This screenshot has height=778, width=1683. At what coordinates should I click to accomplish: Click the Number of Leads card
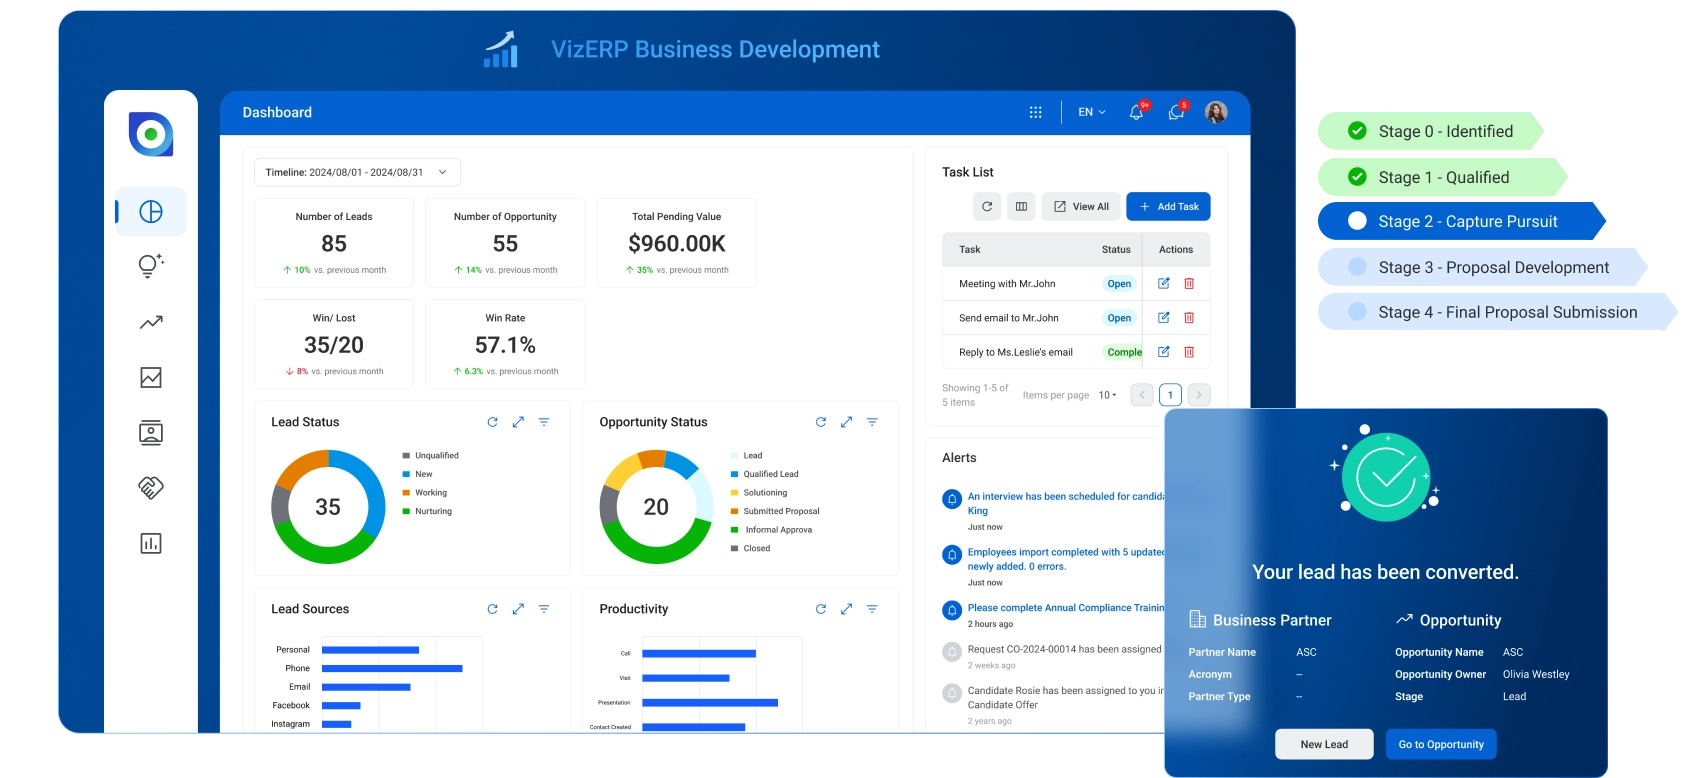tap(334, 243)
